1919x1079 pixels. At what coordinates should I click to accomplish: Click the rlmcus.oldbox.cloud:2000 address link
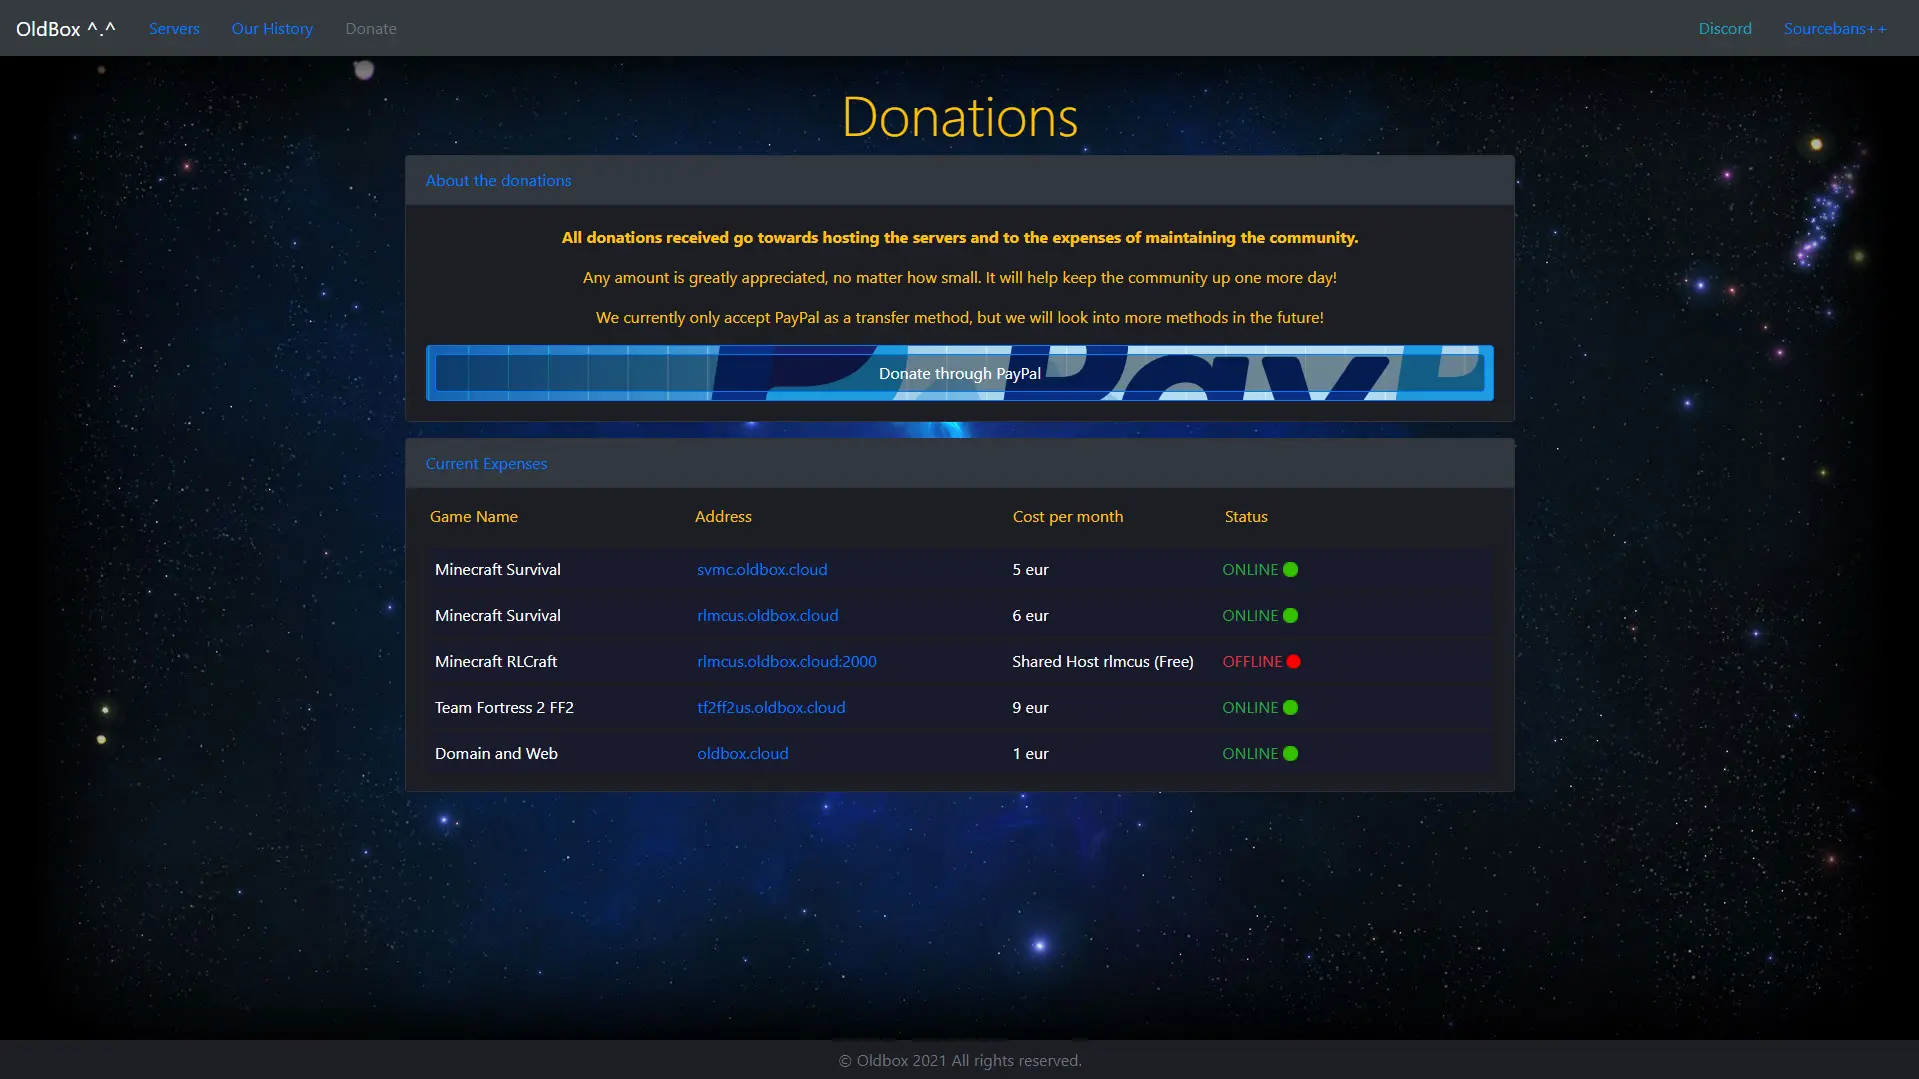pyautogui.click(x=786, y=662)
